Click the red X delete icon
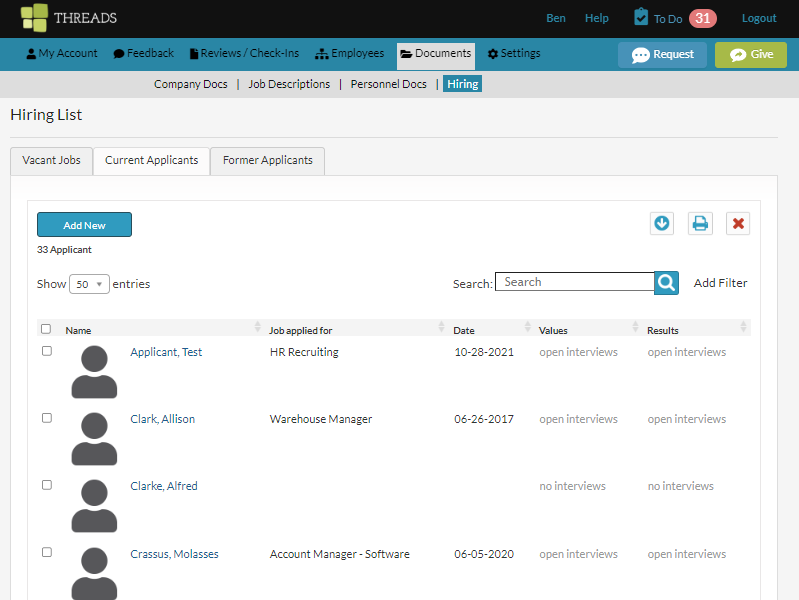This screenshot has height=600, width=799. coord(738,223)
